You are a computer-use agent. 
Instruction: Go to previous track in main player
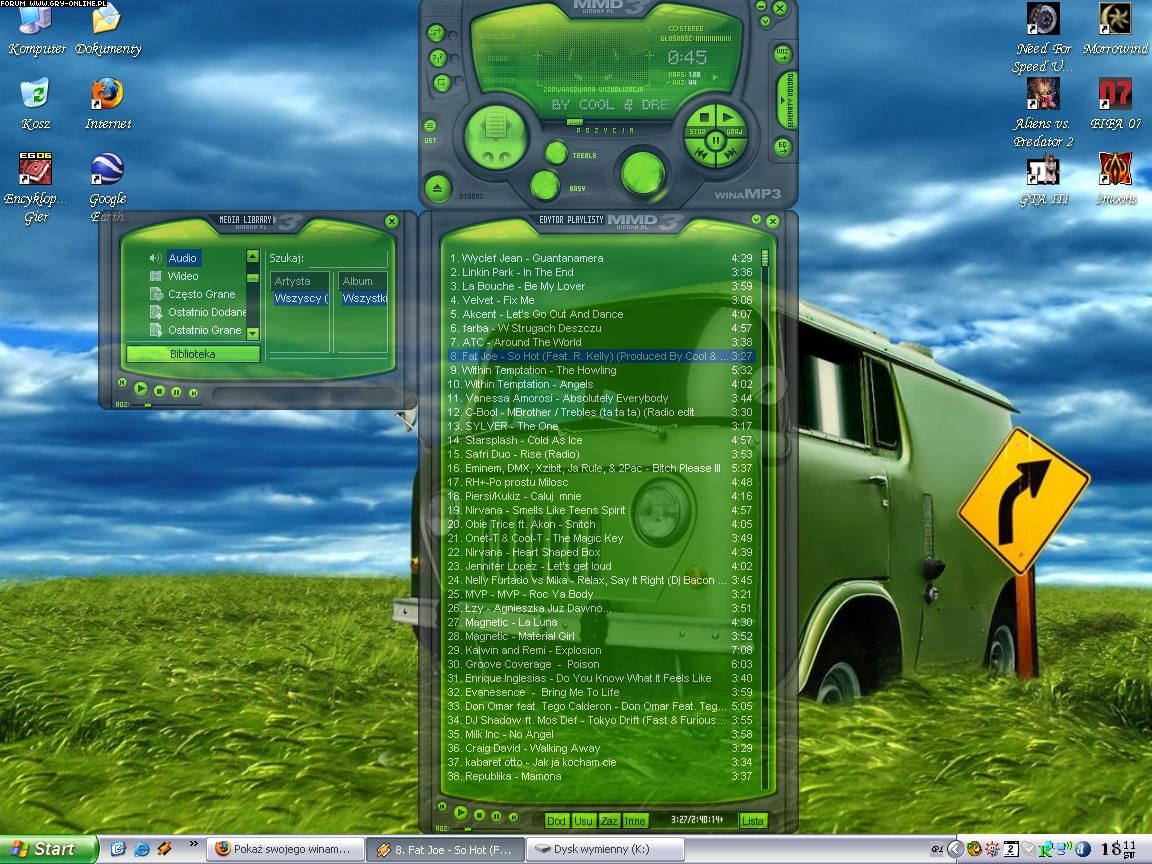point(700,155)
